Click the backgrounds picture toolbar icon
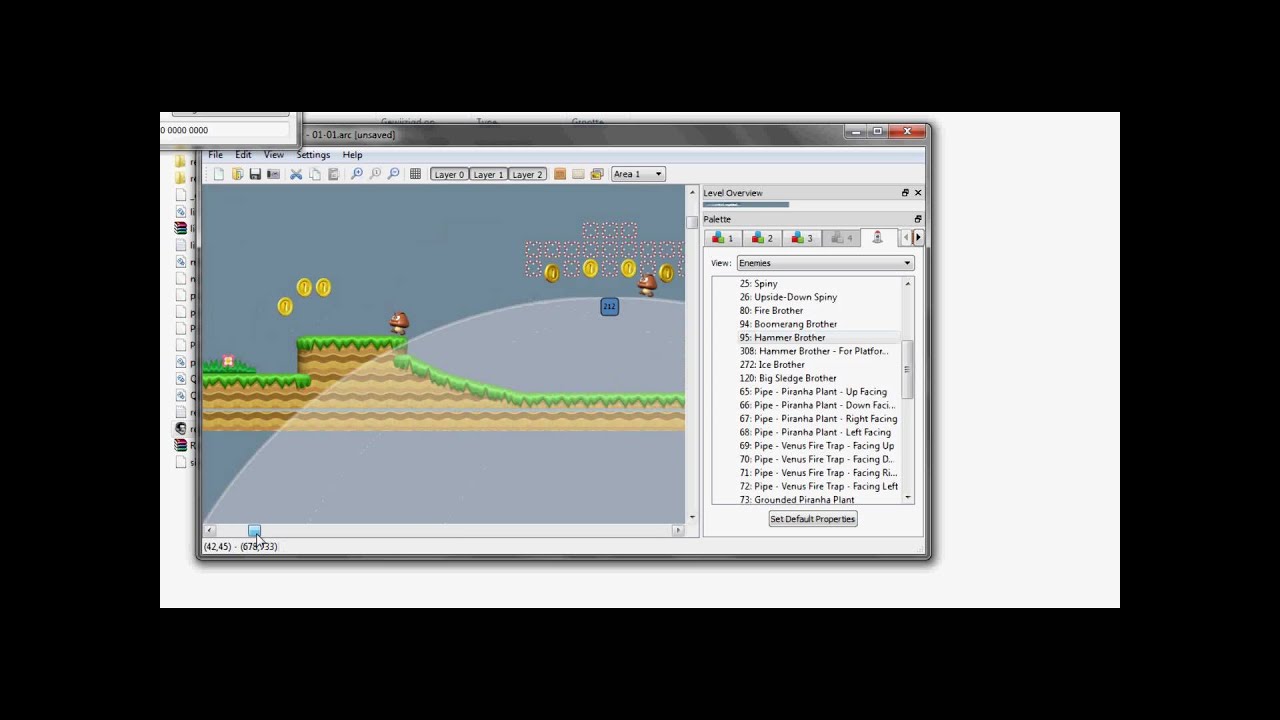This screenshot has height=720, width=1280. (597, 174)
